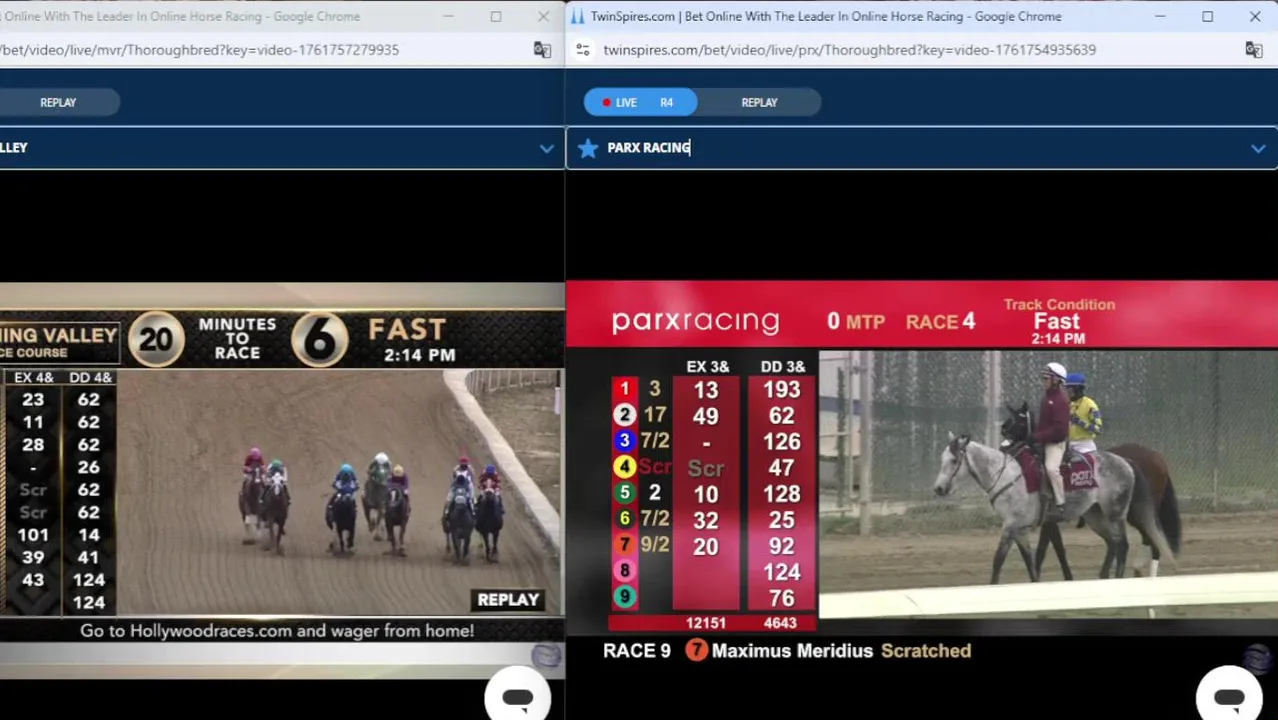
Task: Click 'Maximus Meridius' scratched ticker text
Action: [792, 651]
